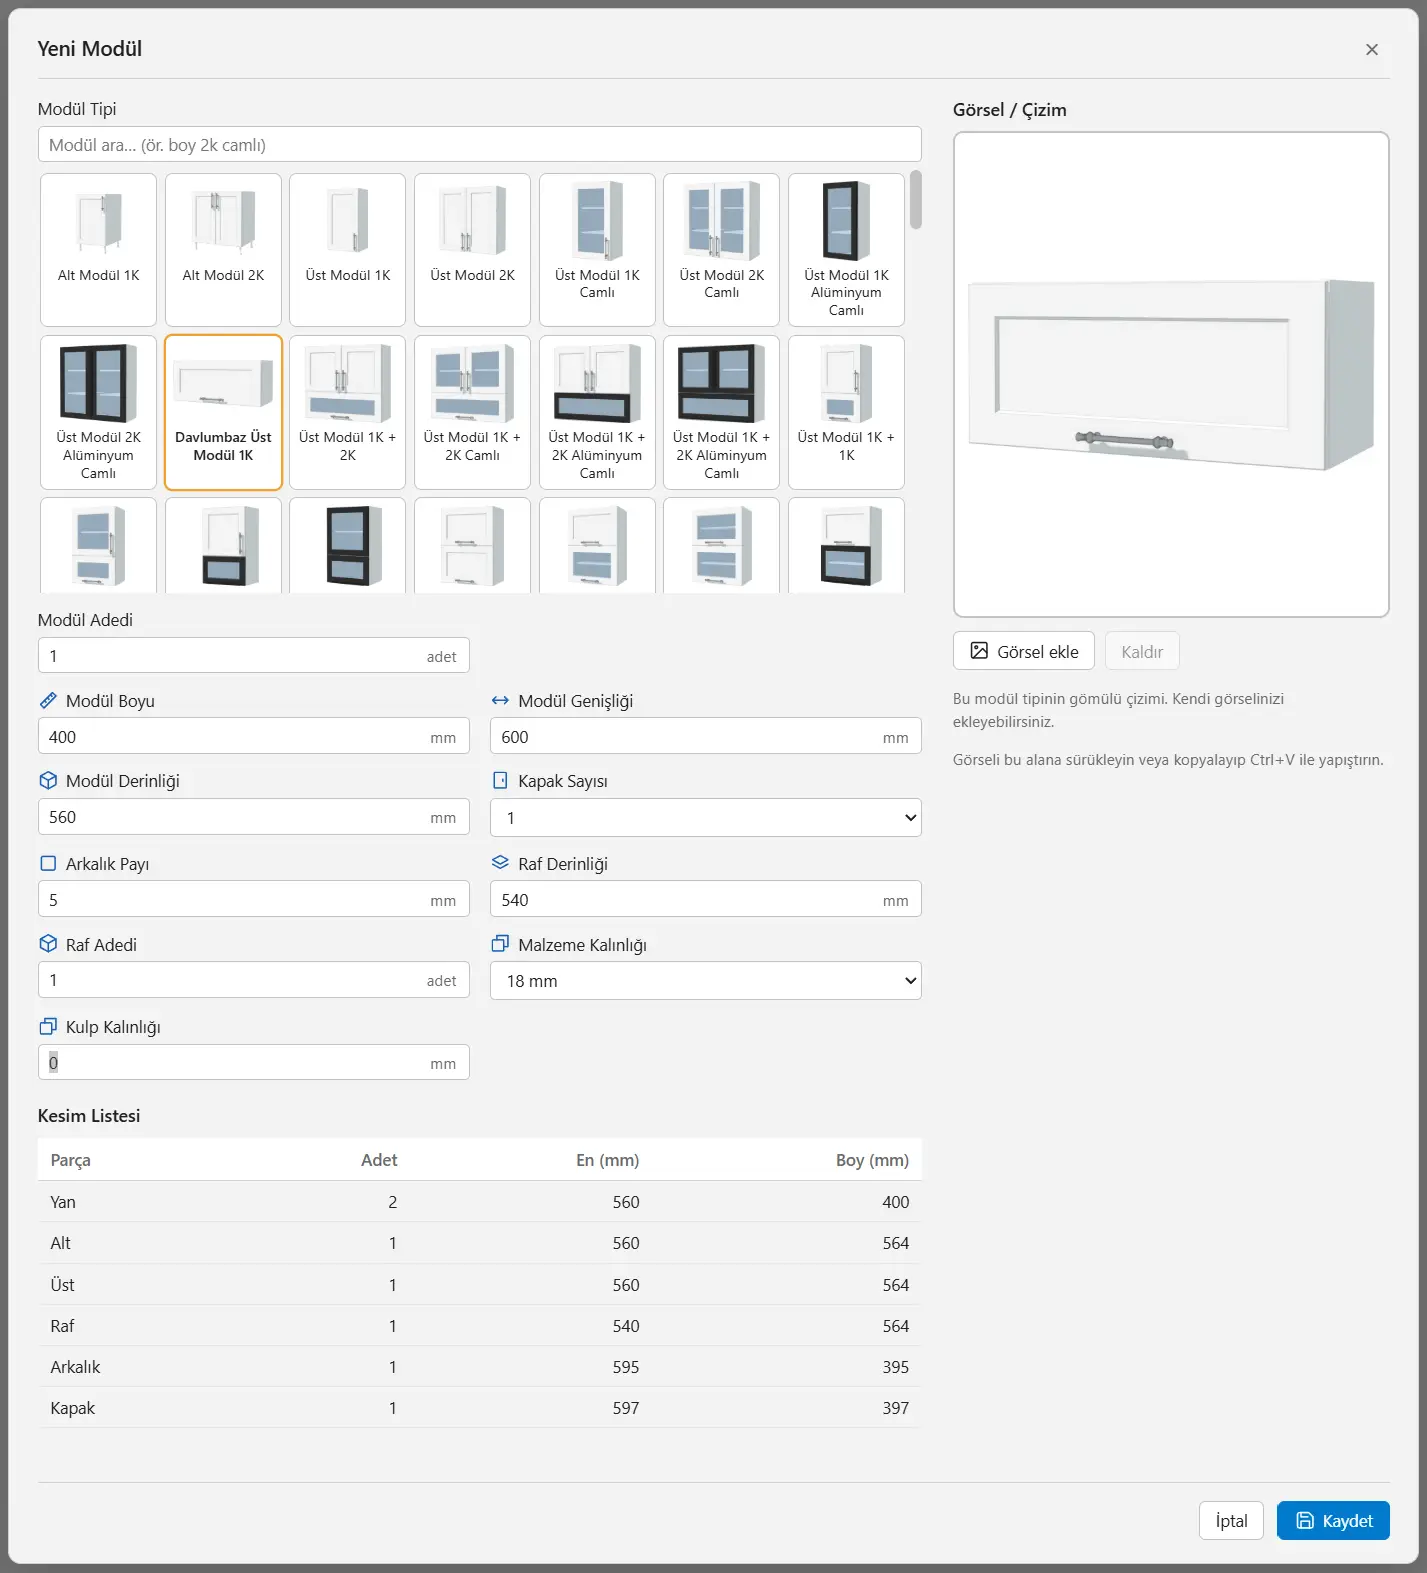This screenshot has width=1427, height=1573.
Task: Focus the module search field
Action: [x=479, y=145]
